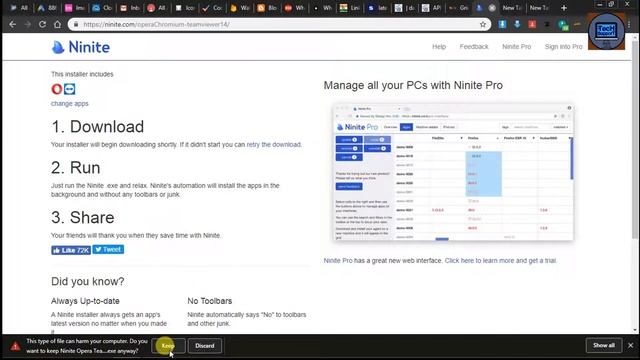640x360 pixels.
Task: Switch to the last New Tab tab
Action: click(x=539, y=8)
